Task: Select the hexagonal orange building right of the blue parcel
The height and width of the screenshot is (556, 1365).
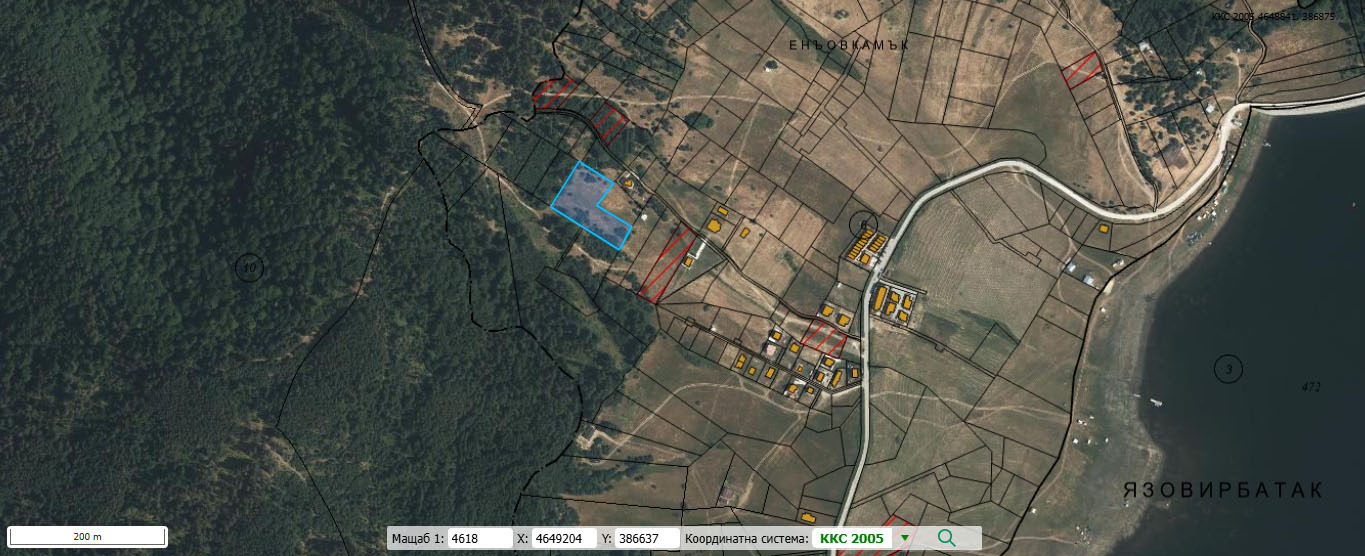Action: coord(720,212)
